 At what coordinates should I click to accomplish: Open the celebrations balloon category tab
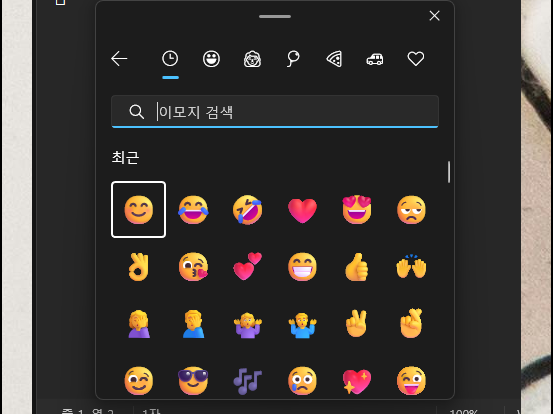[x=293, y=59]
